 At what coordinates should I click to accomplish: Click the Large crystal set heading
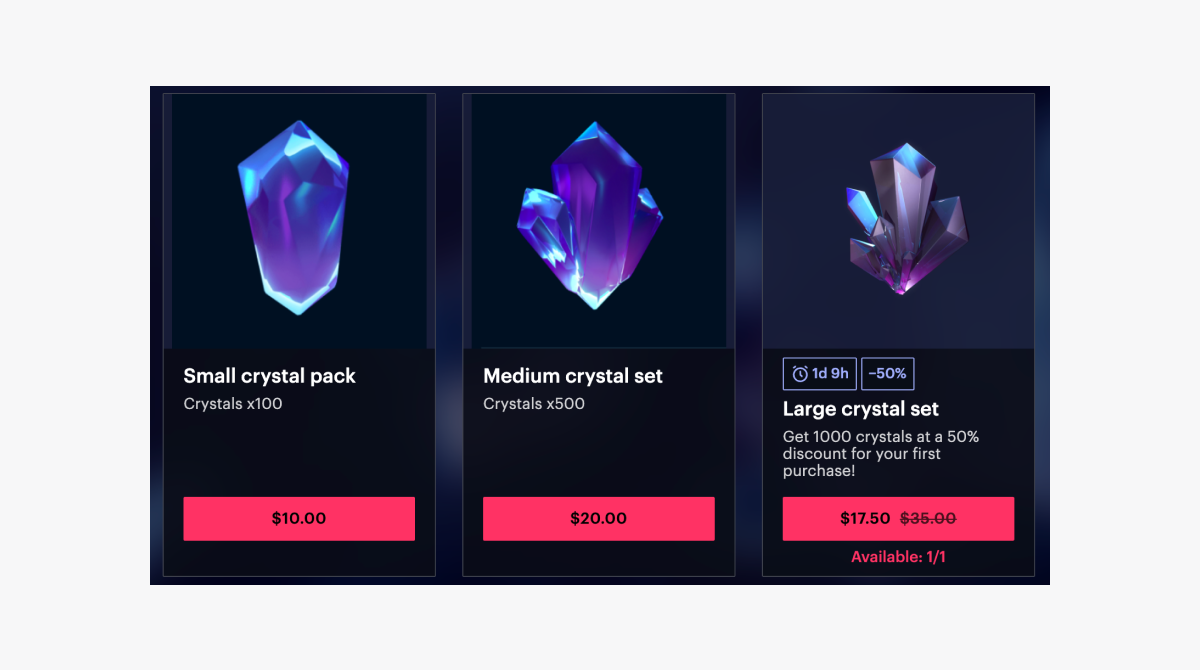tap(860, 409)
